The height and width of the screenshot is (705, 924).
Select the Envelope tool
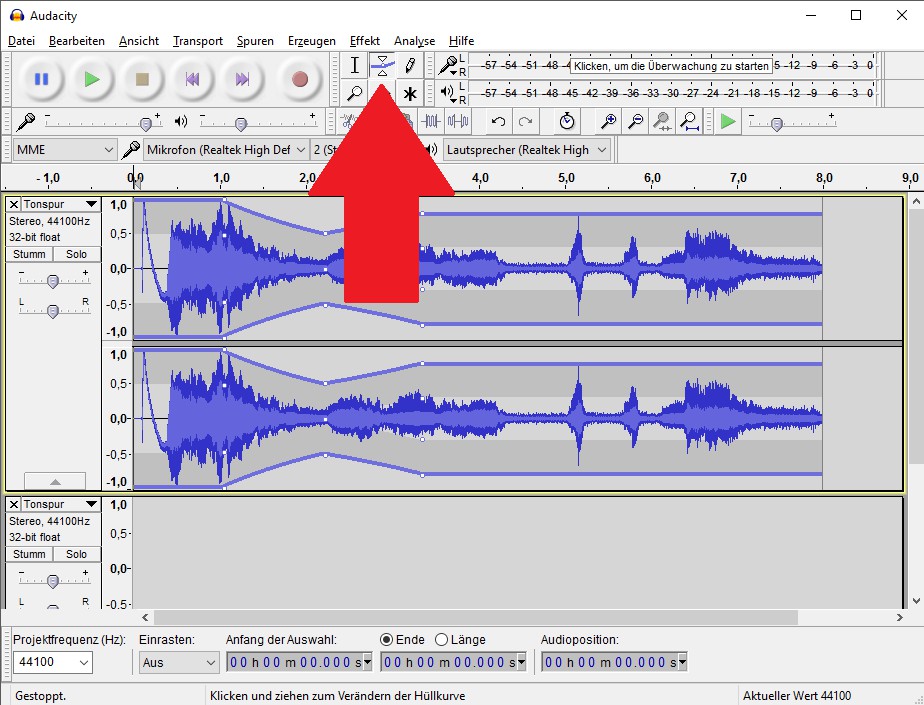(x=382, y=66)
